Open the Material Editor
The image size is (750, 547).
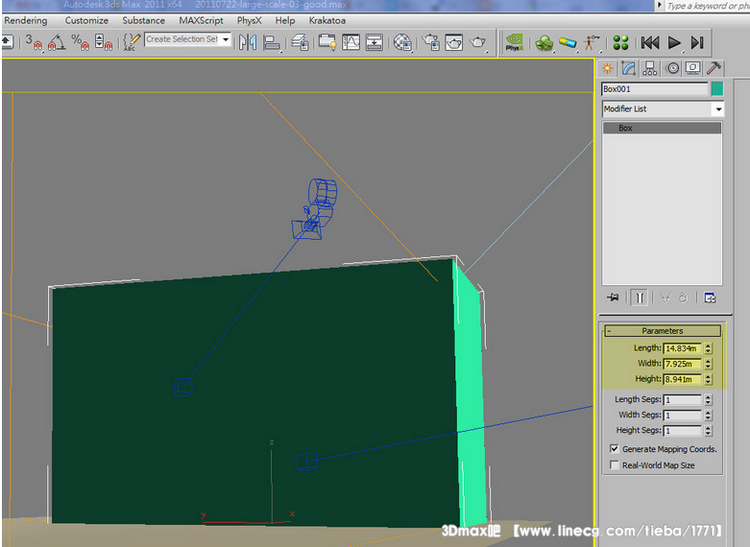pyautogui.click(x=403, y=42)
